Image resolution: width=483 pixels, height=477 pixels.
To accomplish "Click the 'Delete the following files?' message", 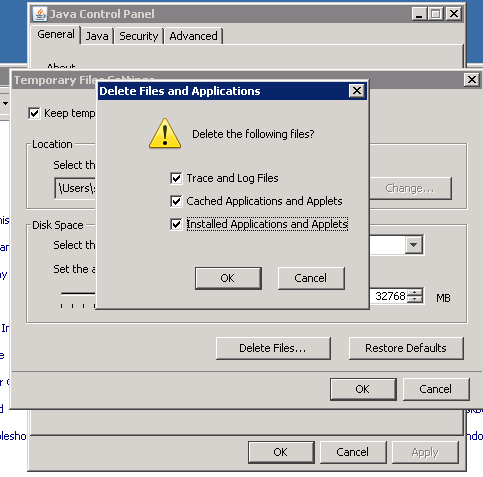I will point(253,134).
